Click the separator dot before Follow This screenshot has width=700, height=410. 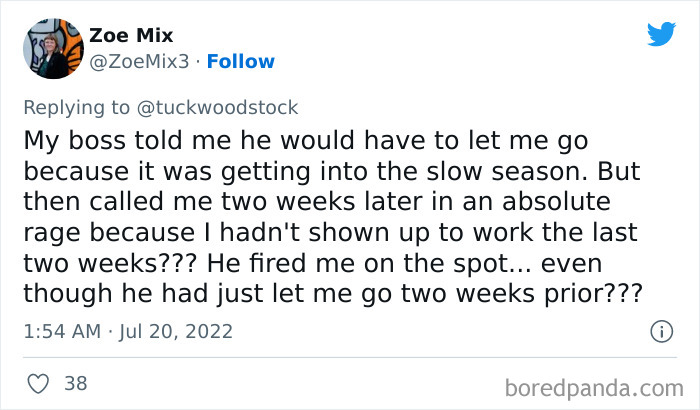[x=197, y=61]
